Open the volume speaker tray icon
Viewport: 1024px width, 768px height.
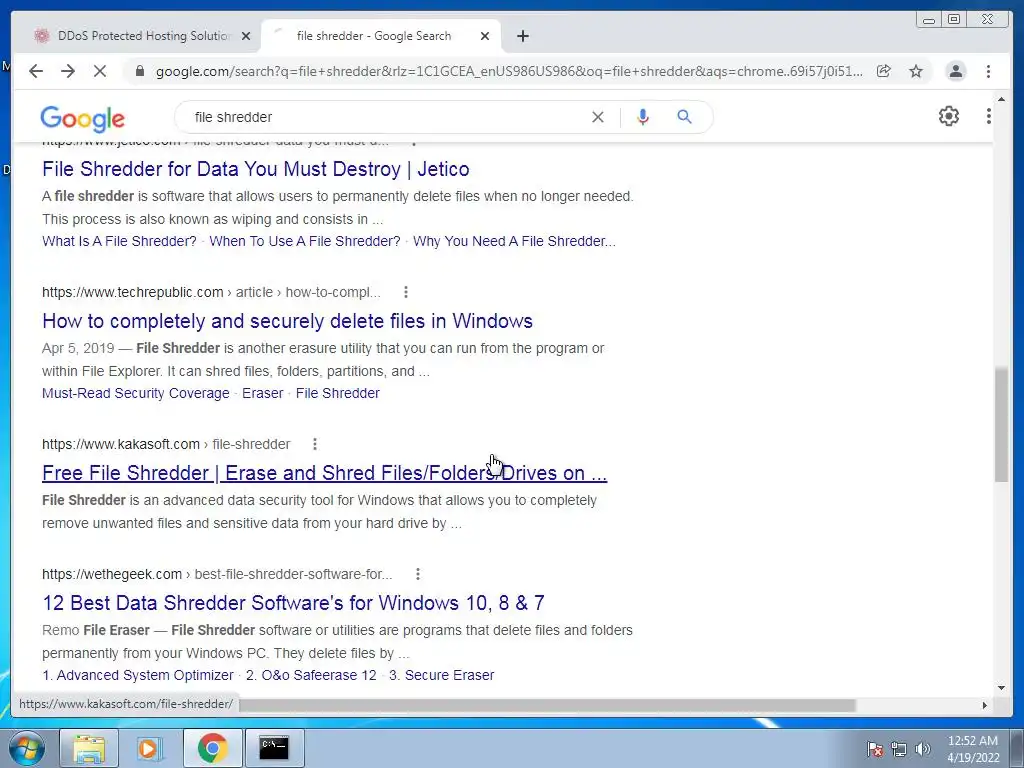[x=923, y=749]
